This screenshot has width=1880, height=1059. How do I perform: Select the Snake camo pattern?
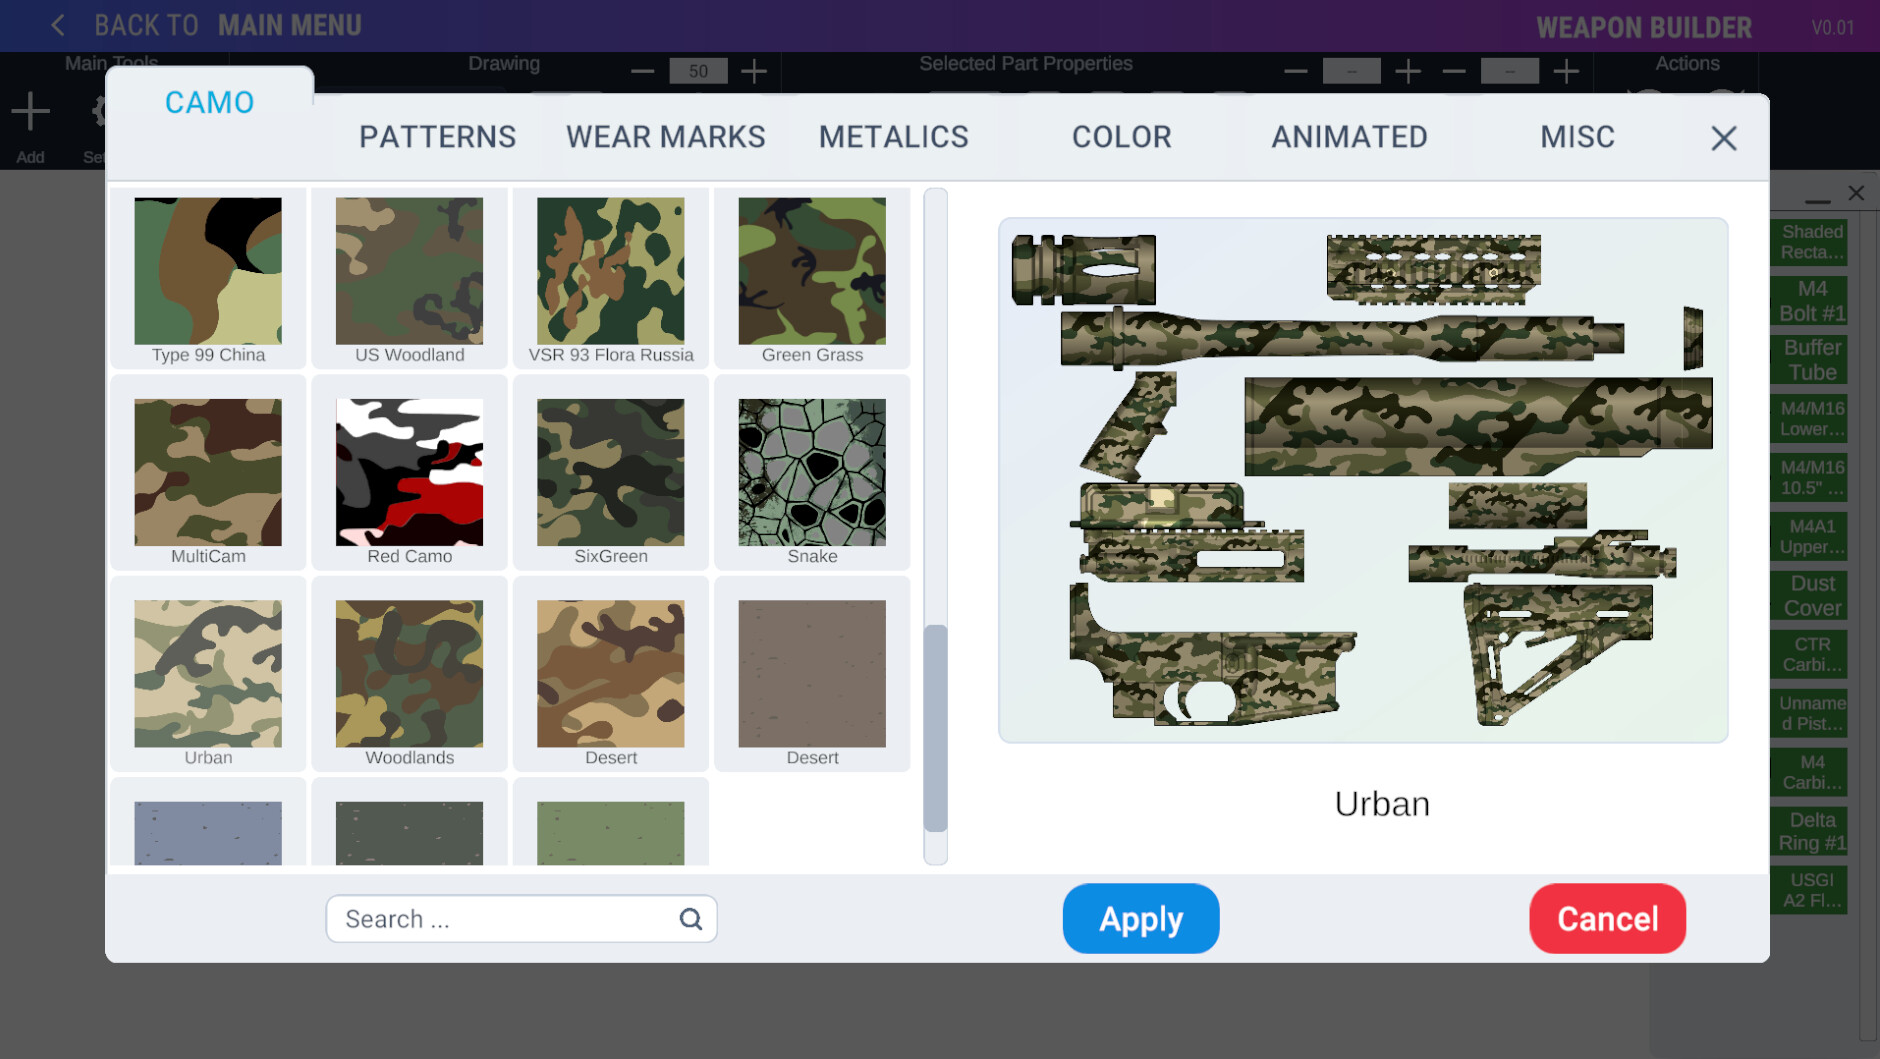[x=812, y=472]
